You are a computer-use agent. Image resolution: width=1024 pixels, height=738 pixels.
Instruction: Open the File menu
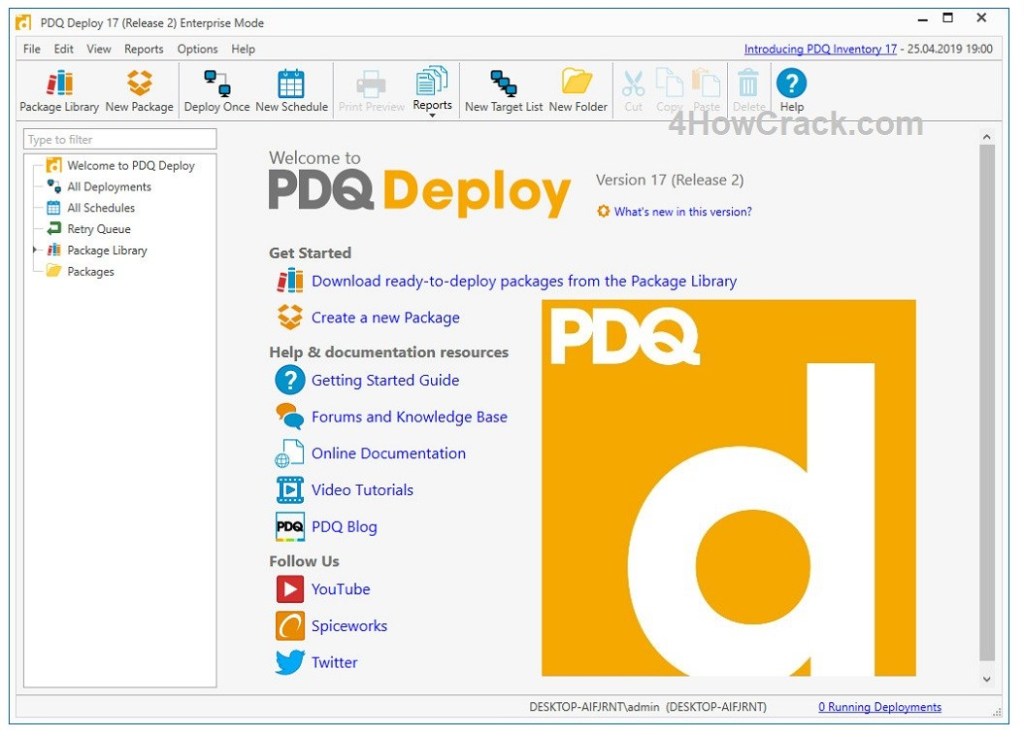31,49
